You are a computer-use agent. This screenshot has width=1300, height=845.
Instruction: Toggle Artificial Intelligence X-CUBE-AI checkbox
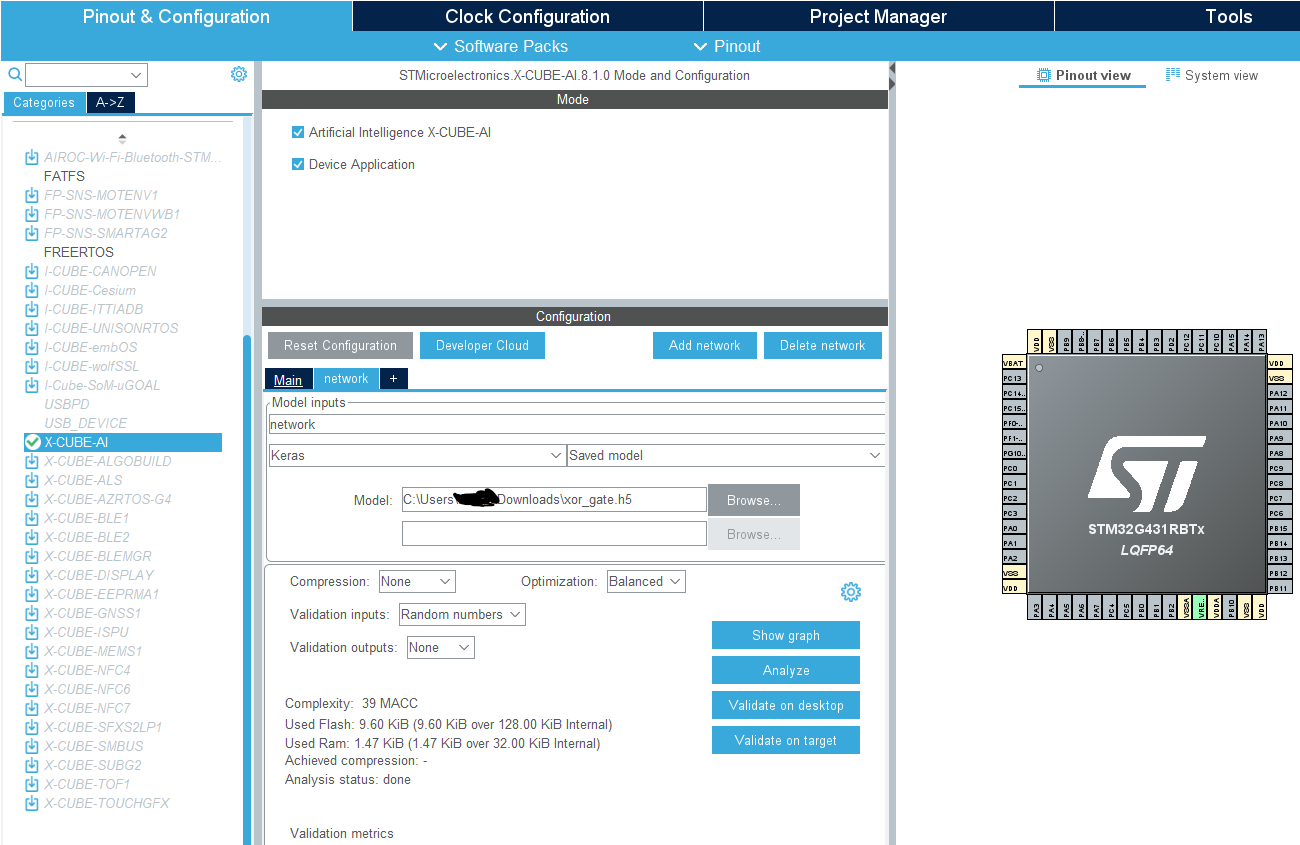(298, 132)
